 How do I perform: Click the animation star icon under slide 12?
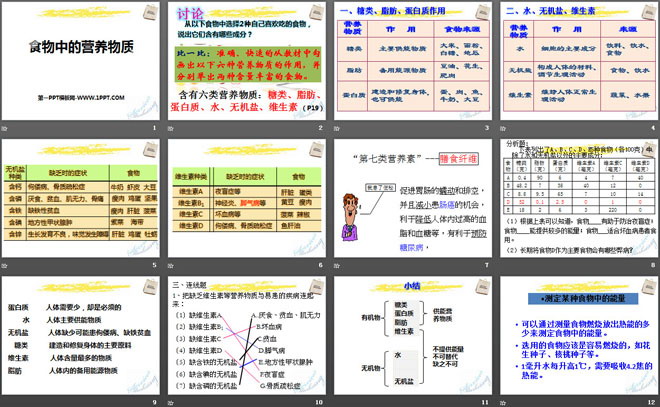pyautogui.click(x=501, y=401)
